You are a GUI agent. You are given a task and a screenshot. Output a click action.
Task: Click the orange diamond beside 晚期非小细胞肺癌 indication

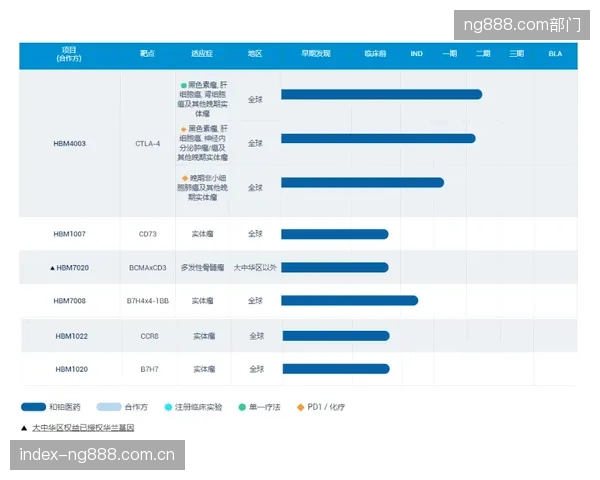(x=185, y=178)
